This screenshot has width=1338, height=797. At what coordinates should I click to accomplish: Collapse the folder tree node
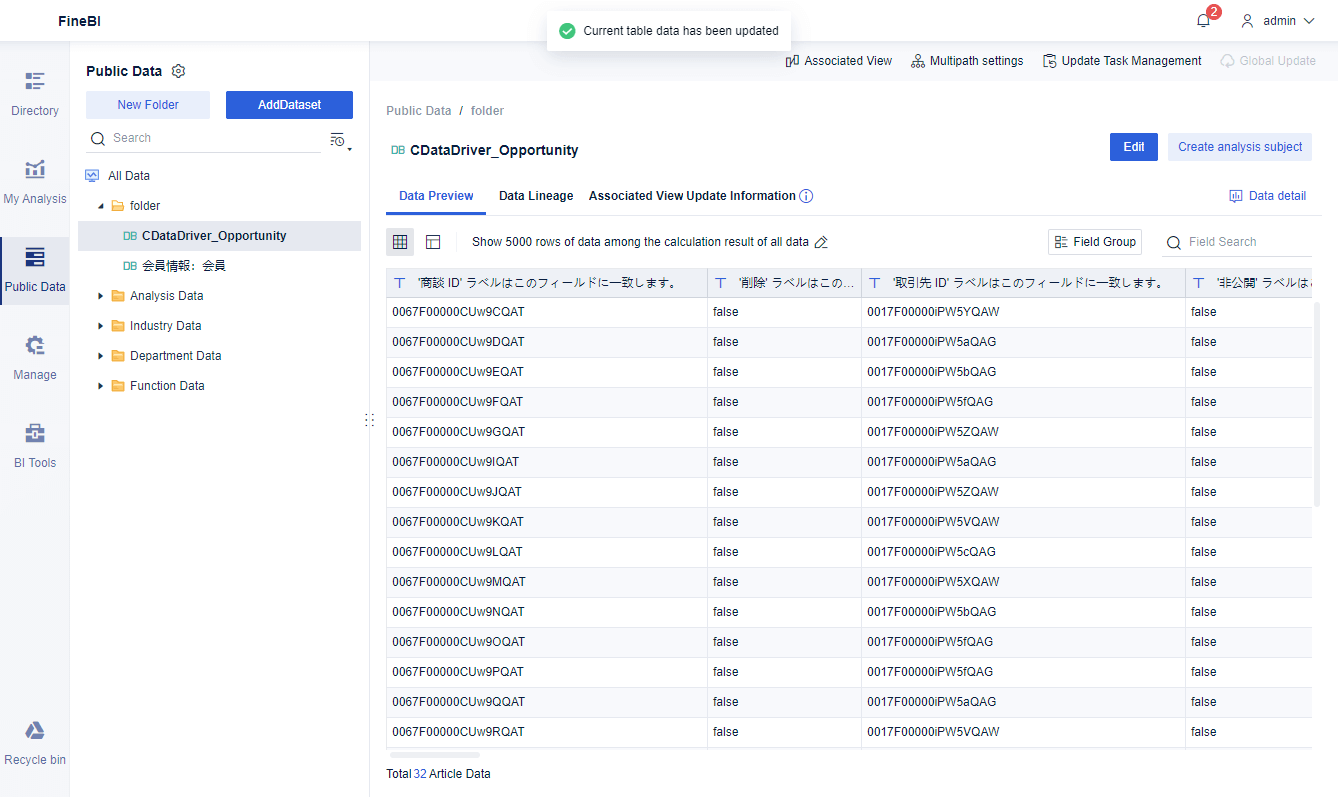pyautogui.click(x=101, y=206)
